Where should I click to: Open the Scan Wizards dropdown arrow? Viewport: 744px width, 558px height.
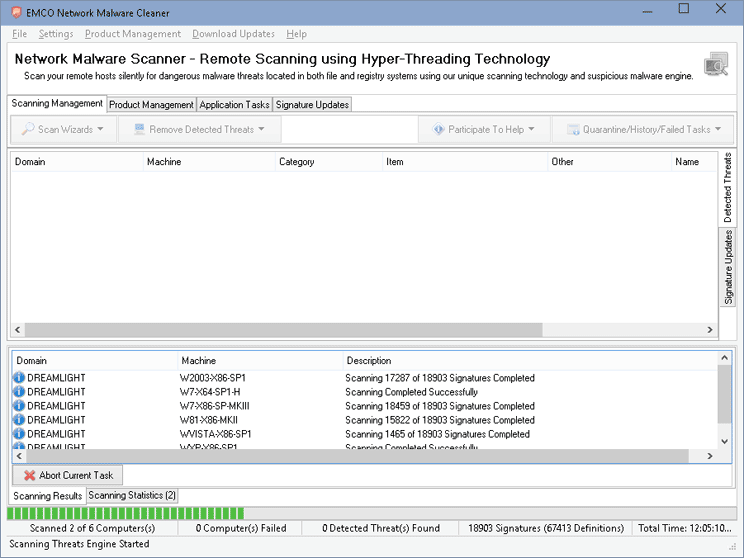[x=100, y=129]
